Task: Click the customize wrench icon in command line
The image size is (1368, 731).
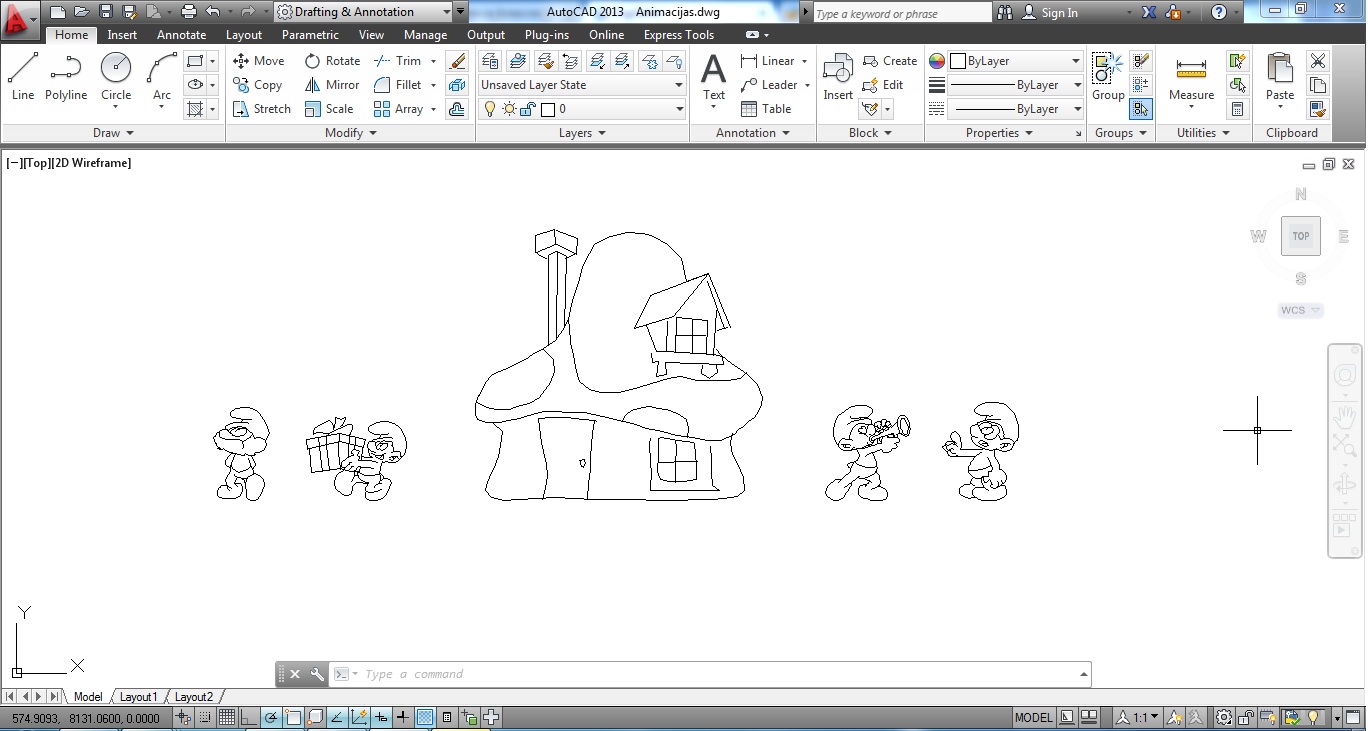Action: click(317, 674)
